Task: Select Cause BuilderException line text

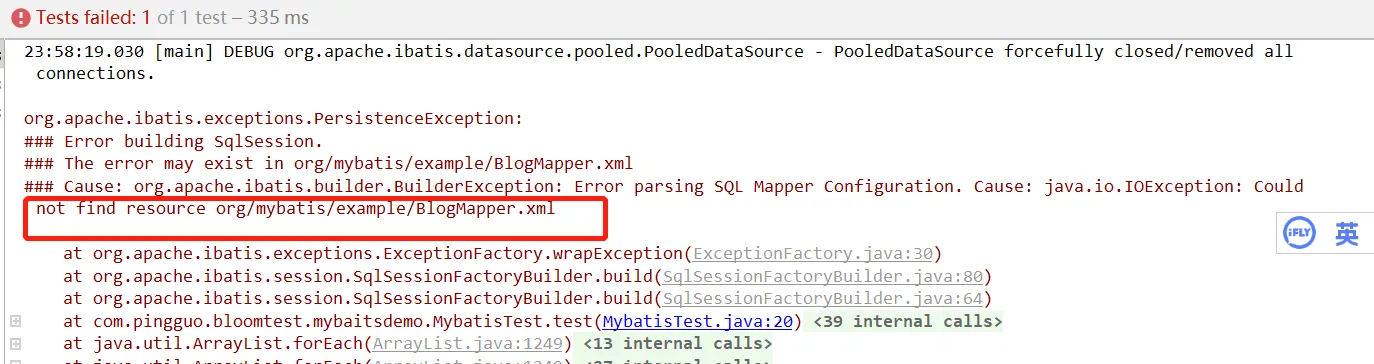Action: (x=664, y=187)
